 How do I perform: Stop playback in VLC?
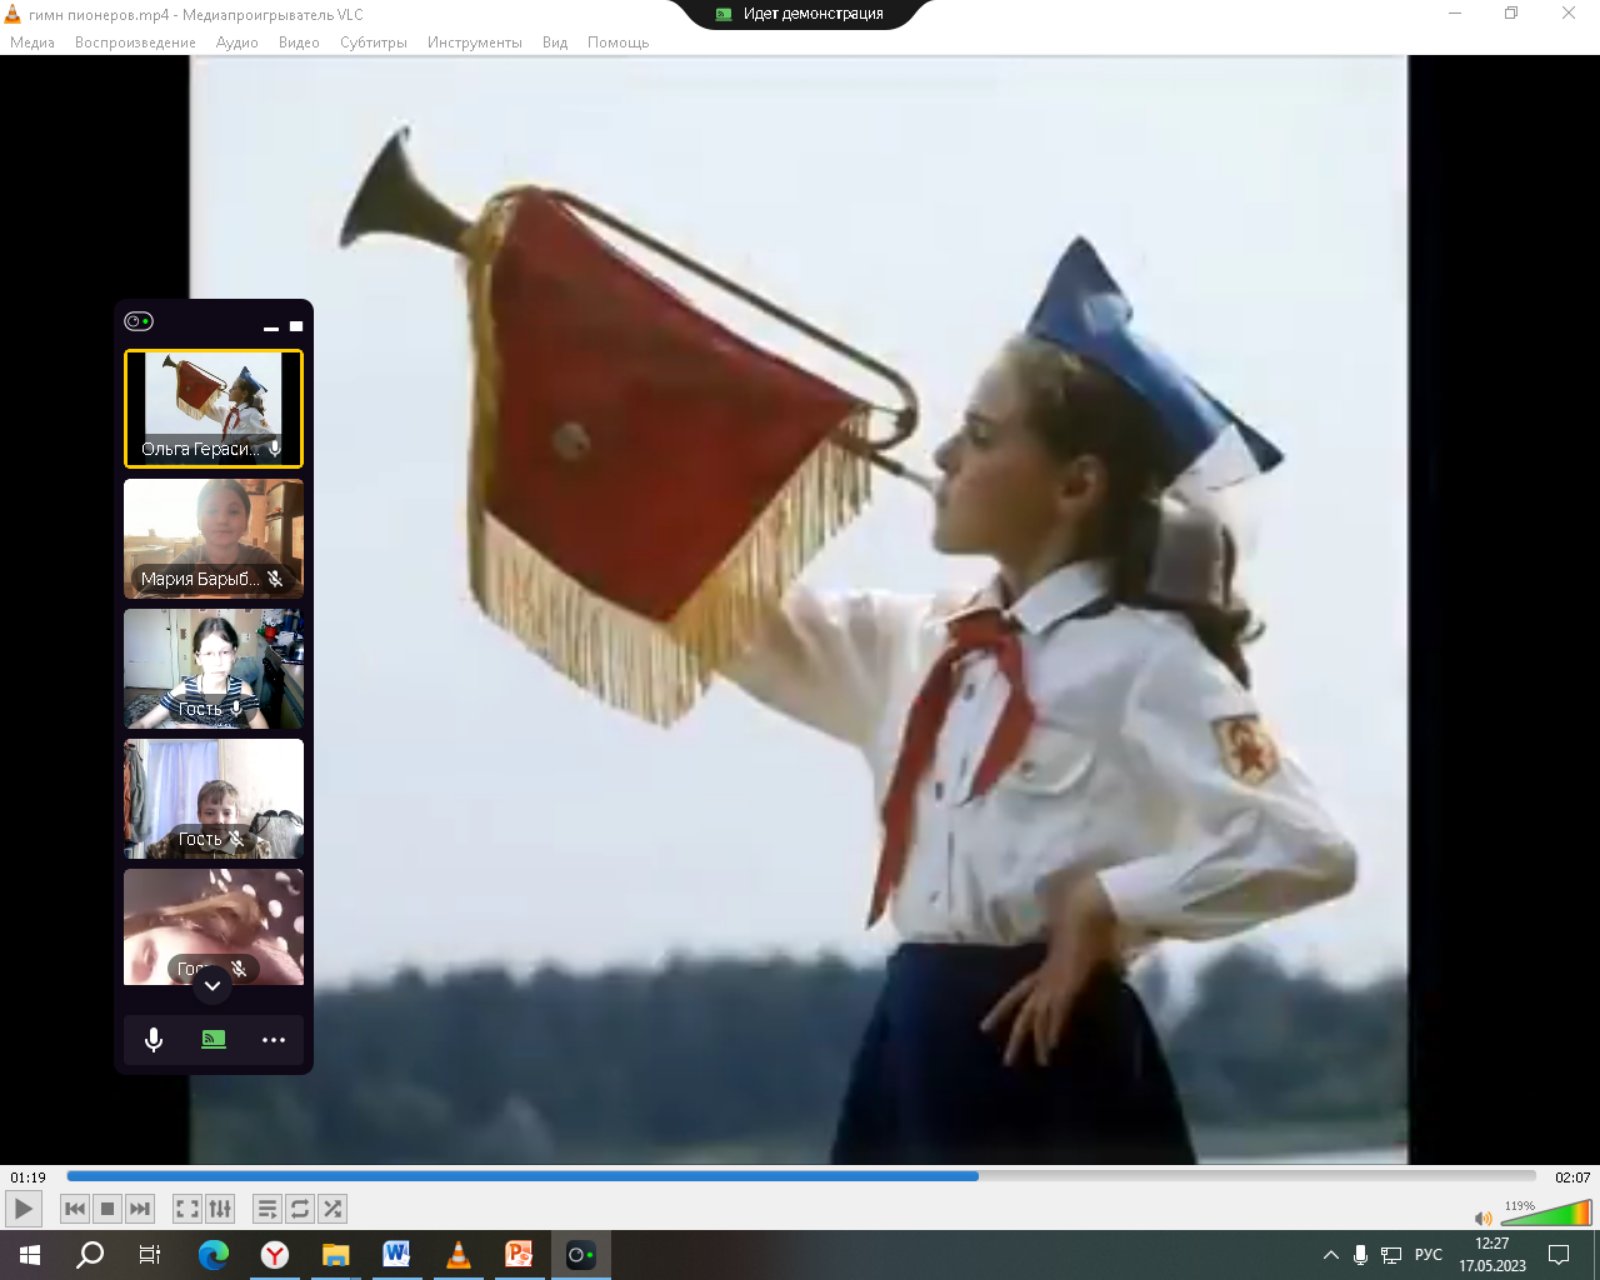coord(107,1209)
